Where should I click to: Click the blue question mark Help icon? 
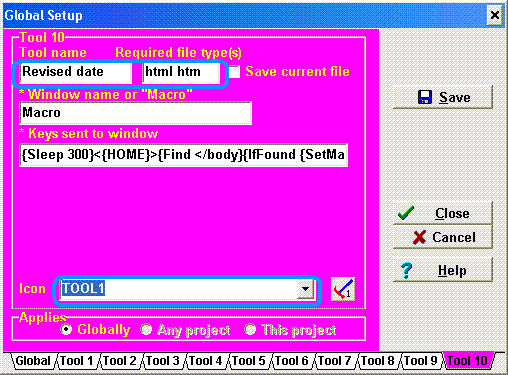[407, 270]
